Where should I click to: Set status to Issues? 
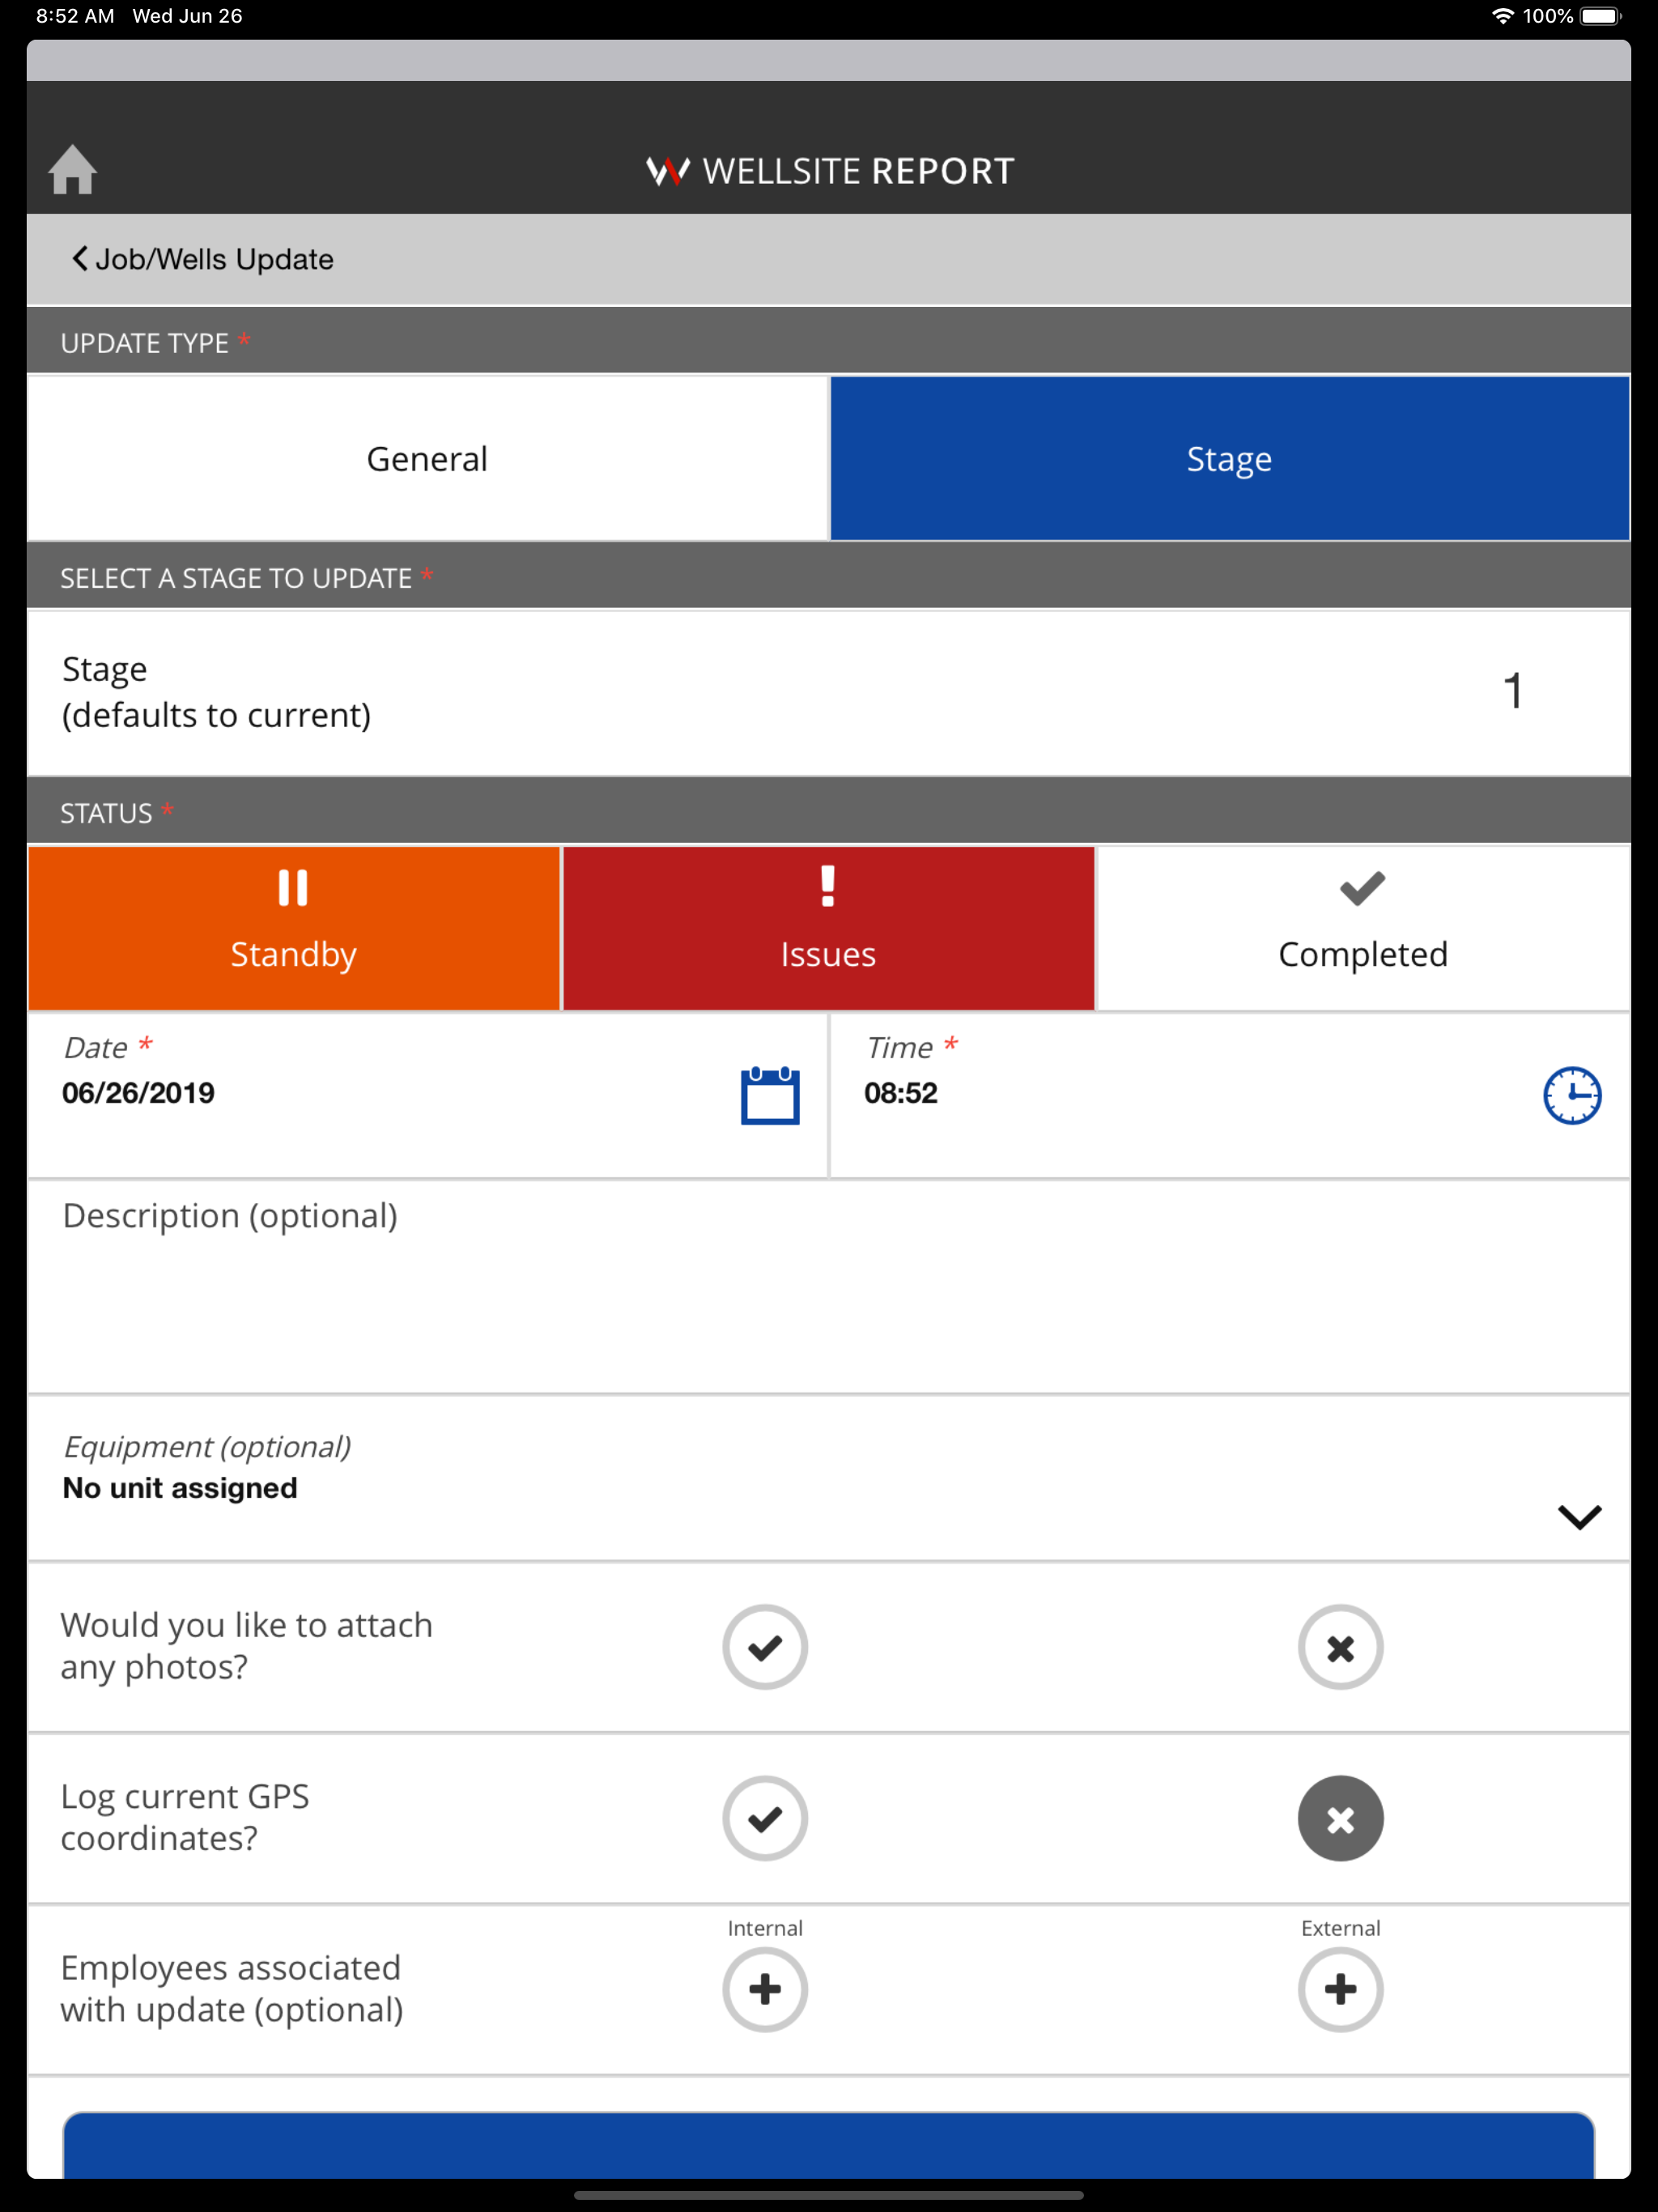tap(829, 928)
